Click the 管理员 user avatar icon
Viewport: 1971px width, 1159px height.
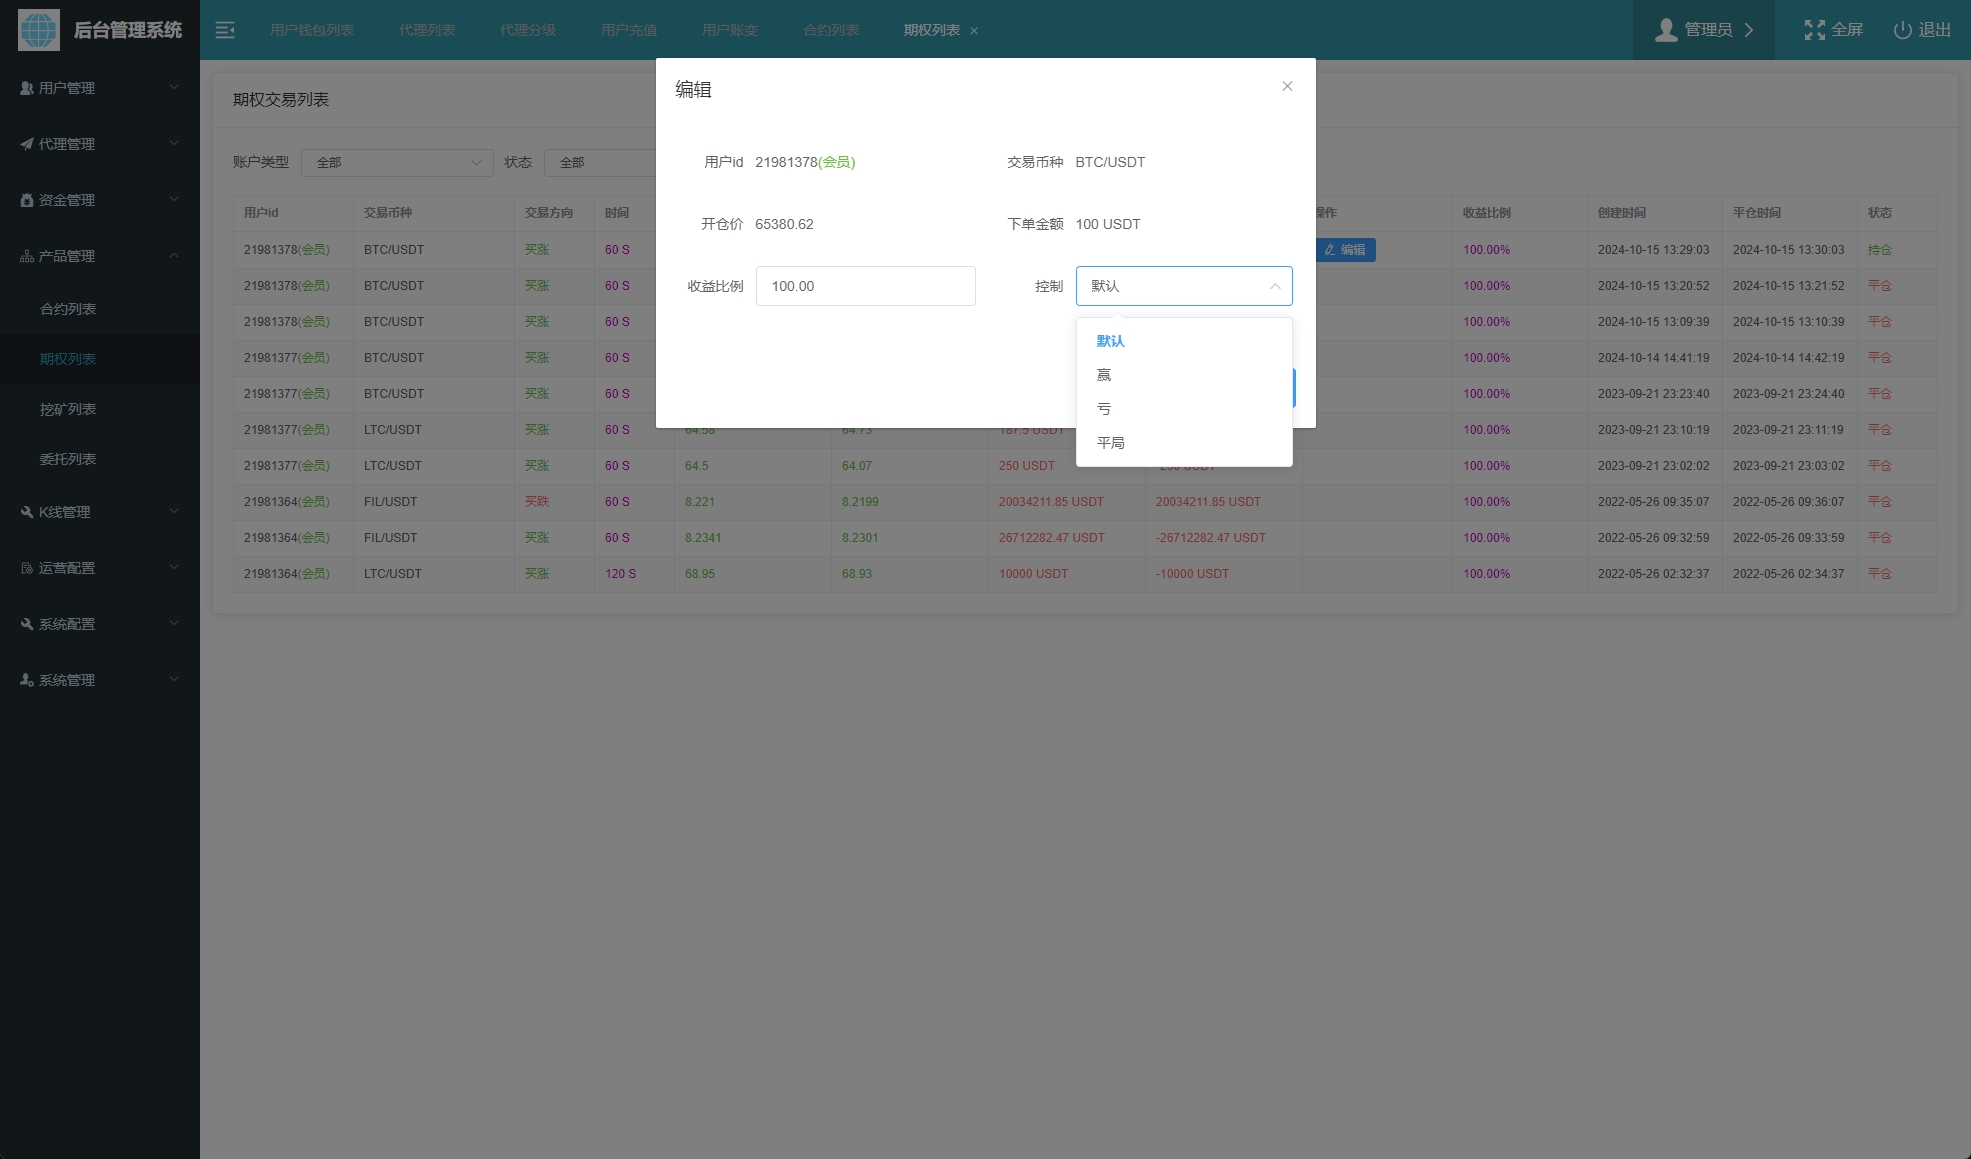tap(1665, 30)
